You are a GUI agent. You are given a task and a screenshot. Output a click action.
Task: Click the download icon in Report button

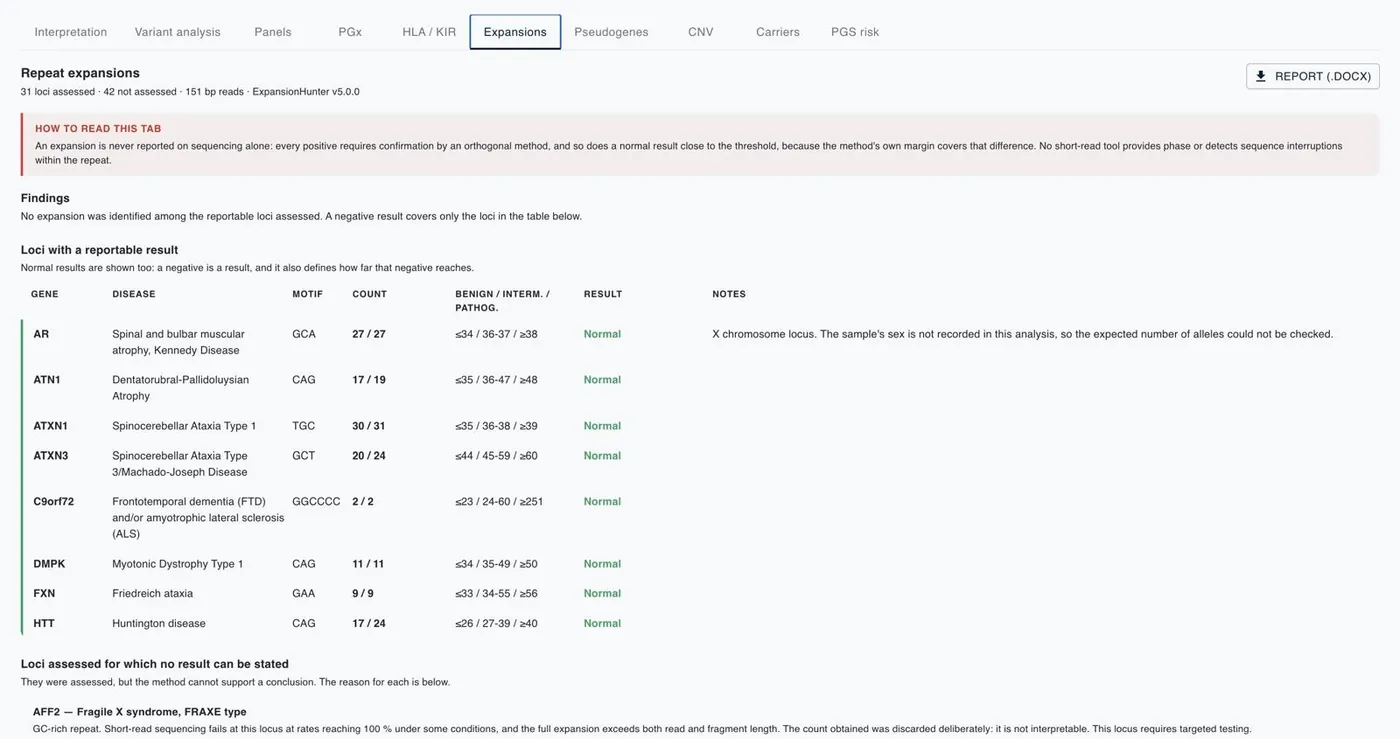tap(1261, 76)
